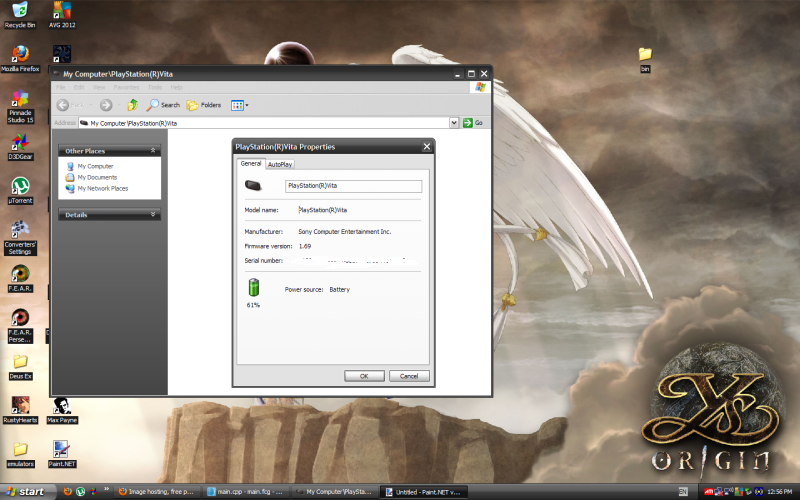Select the Max Payne desktop icon
The height and width of the screenshot is (500, 800).
[x=62, y=410]
